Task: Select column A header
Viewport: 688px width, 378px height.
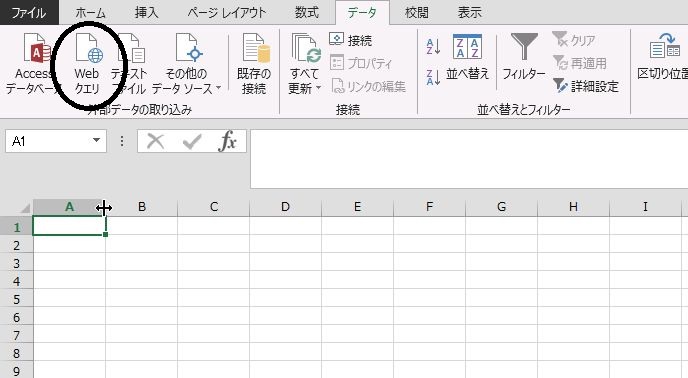Action: [x=69, y=207]
